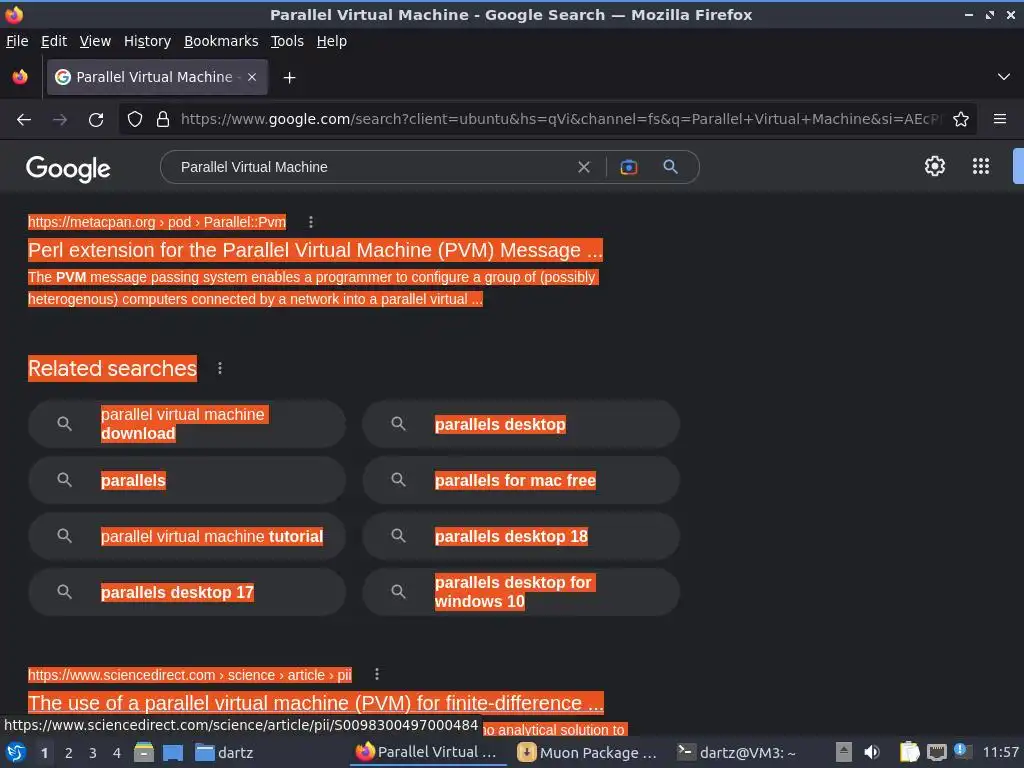Click the Google search magnifier button

pyautogui.click(x=670, y=167)
